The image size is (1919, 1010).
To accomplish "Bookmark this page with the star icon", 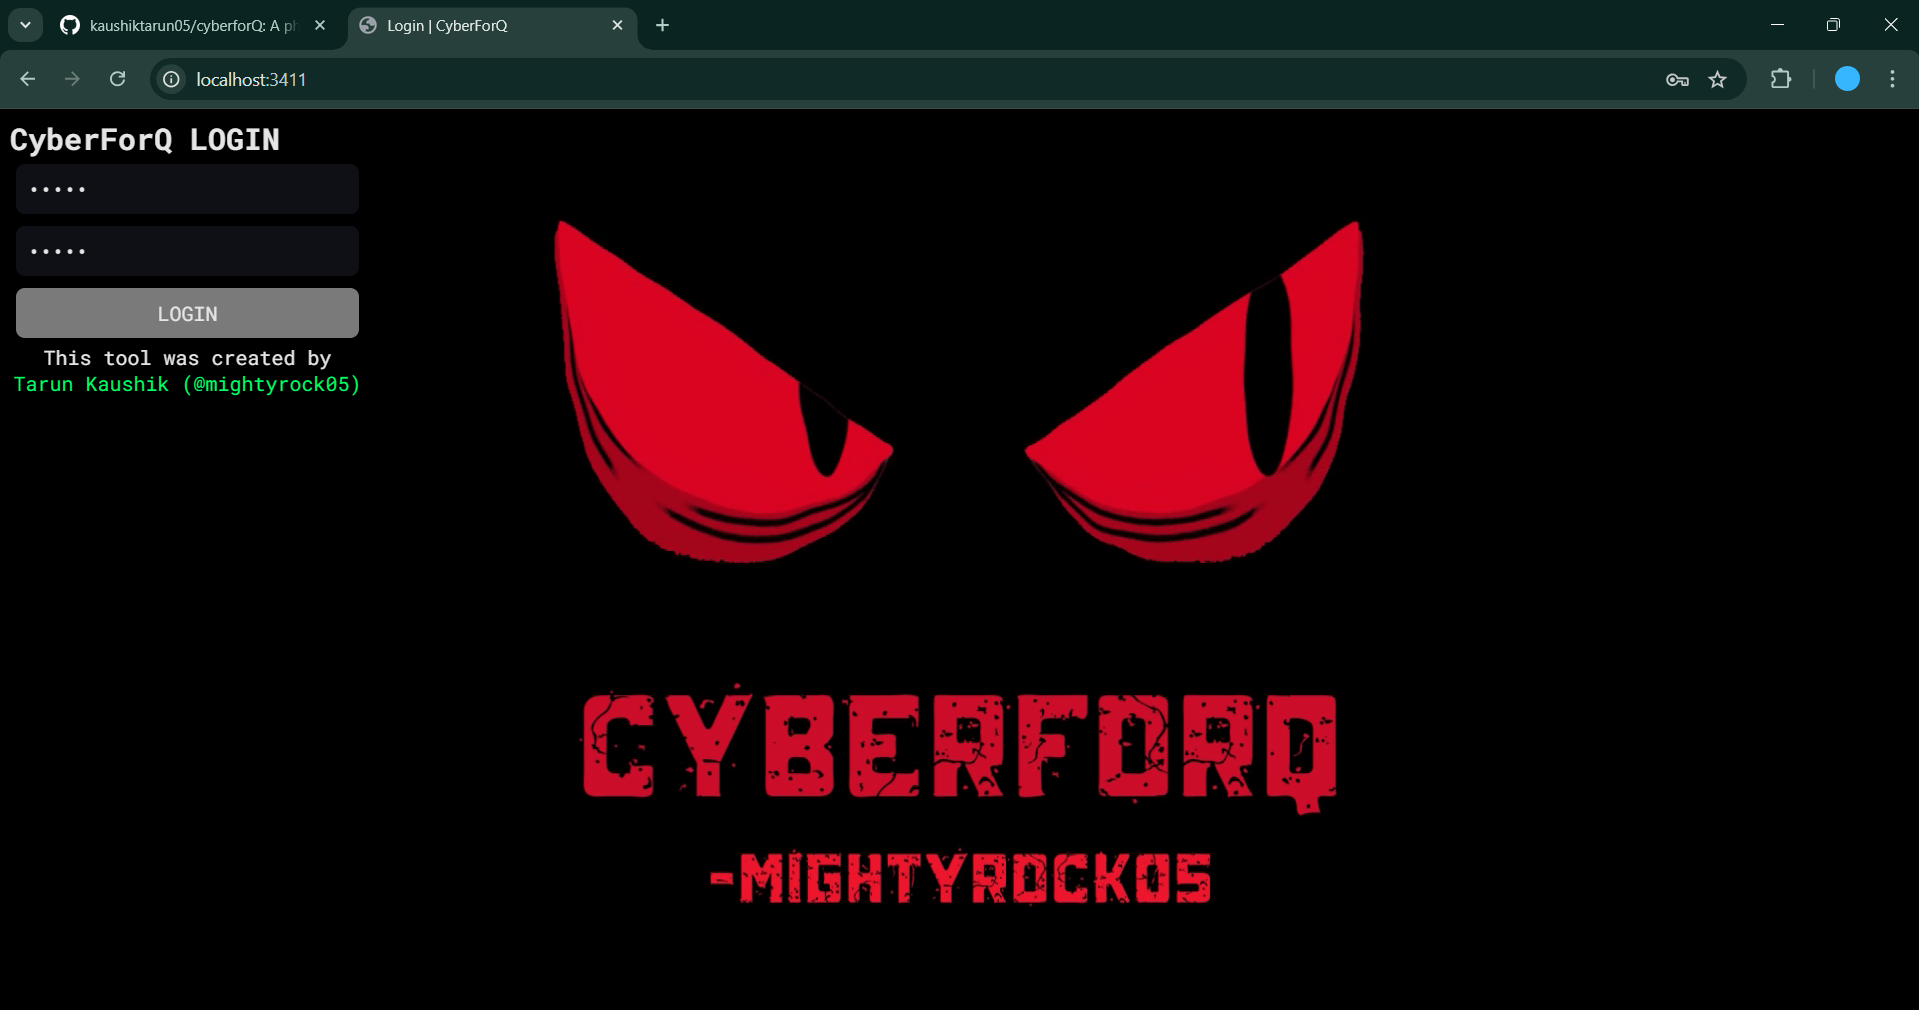I will click(1718, 80).
